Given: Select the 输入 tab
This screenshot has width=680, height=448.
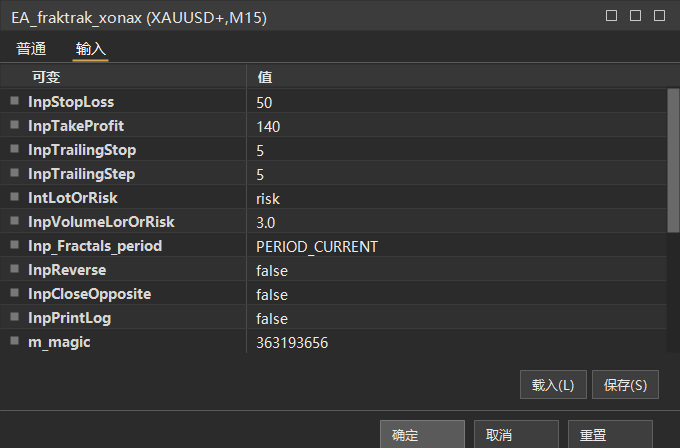Looking at the screenshot, I should click(x=90, y=49).
